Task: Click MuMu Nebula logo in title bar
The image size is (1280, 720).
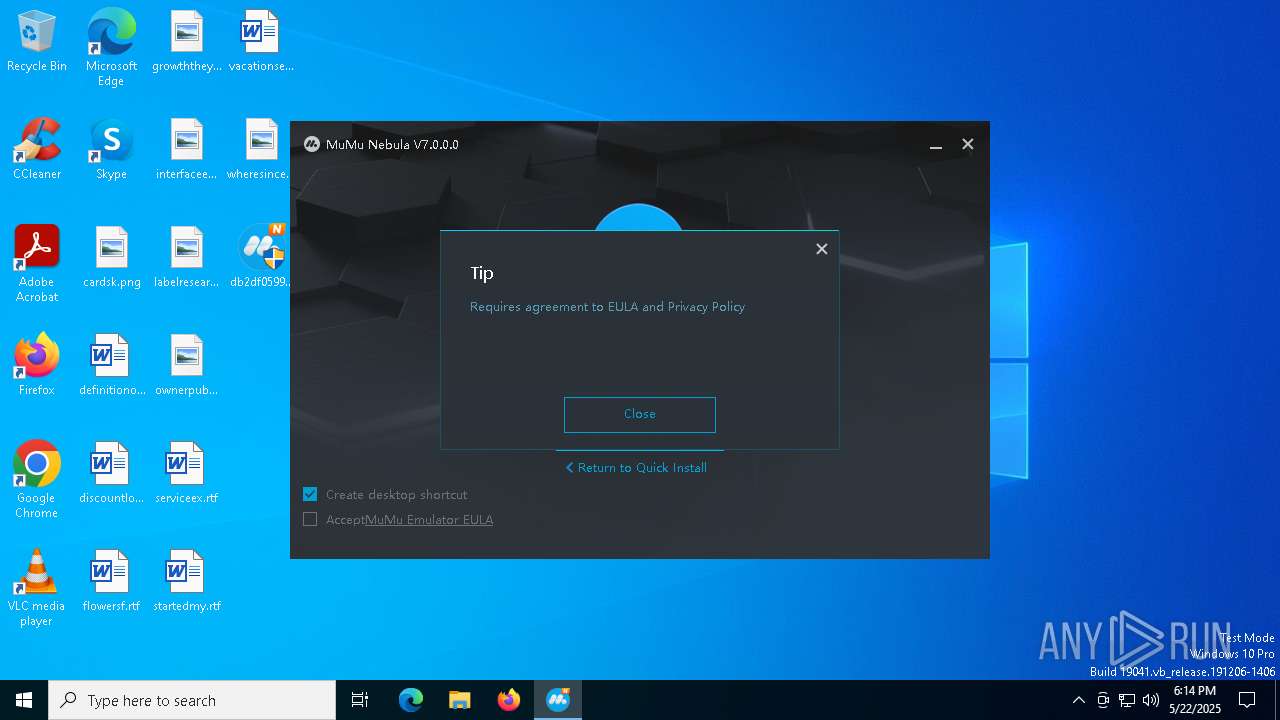Action: (x=311, y=144)
